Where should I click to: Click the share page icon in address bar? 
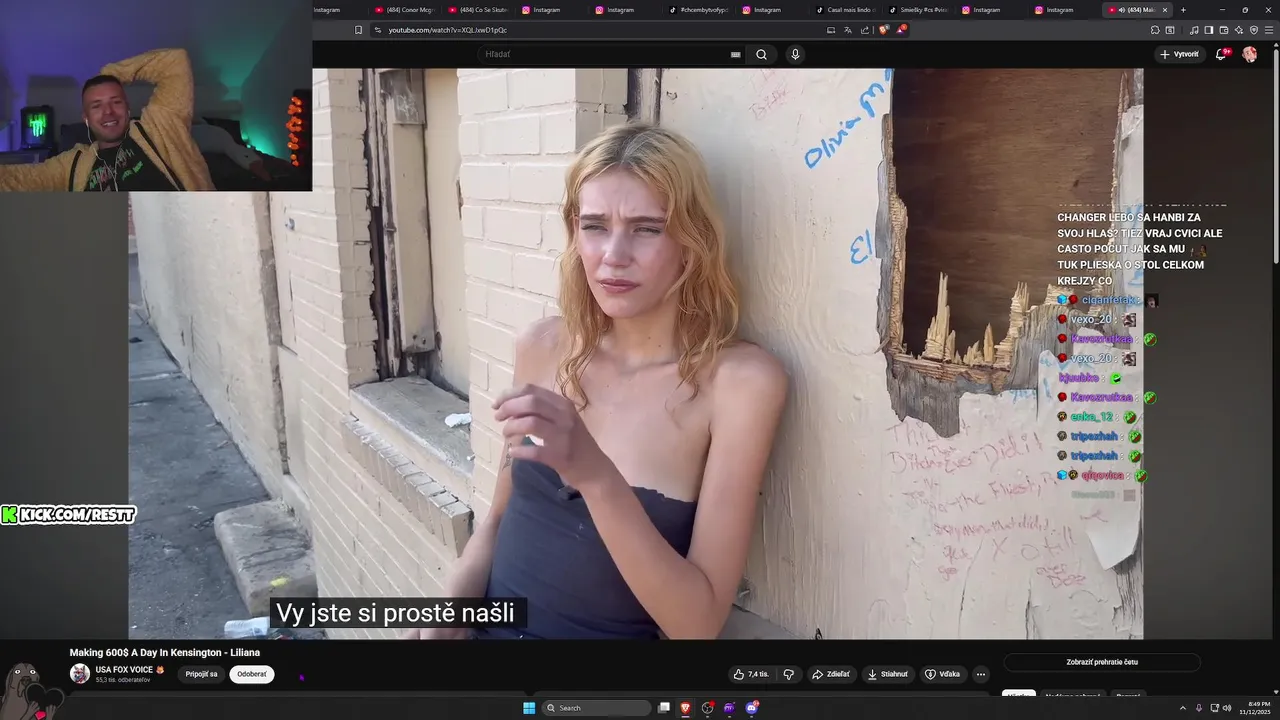pos(864,30)
